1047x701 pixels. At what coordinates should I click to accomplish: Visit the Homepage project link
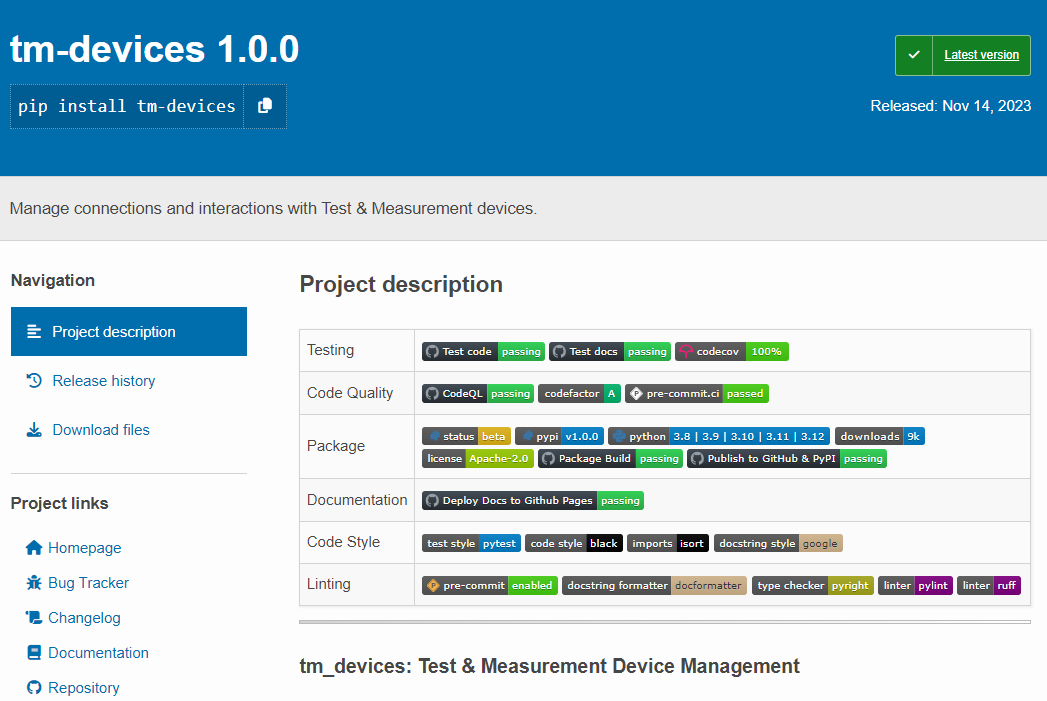84,548
